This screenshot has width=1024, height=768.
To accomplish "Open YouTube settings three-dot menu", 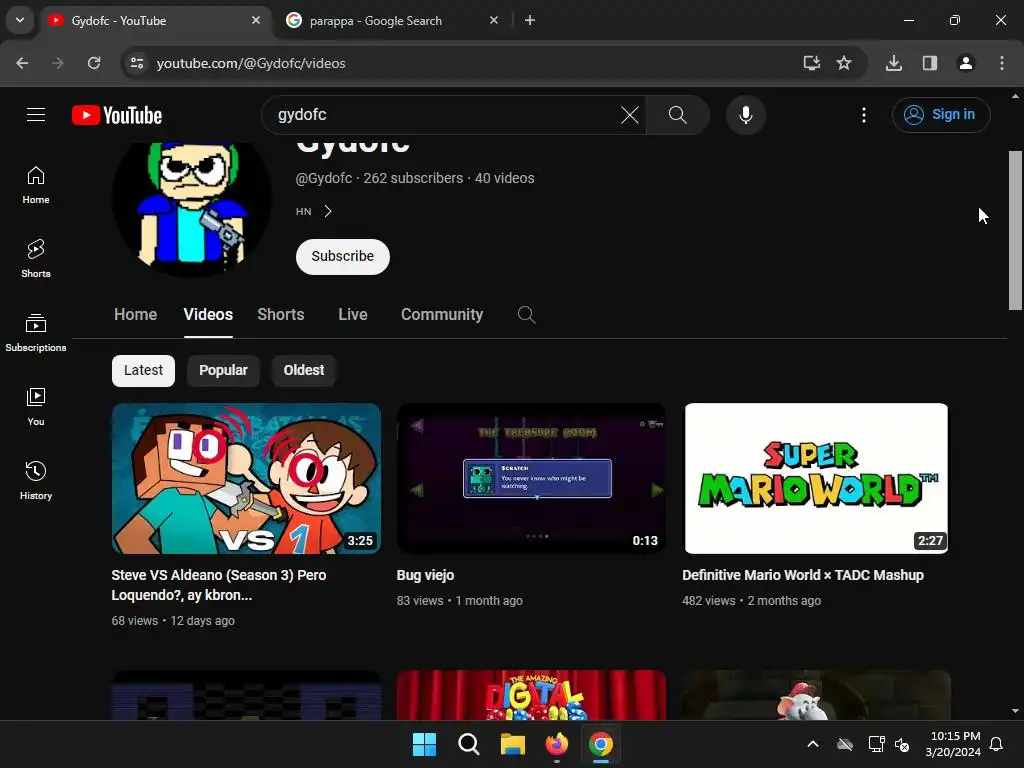I will (x=864, y=115).
